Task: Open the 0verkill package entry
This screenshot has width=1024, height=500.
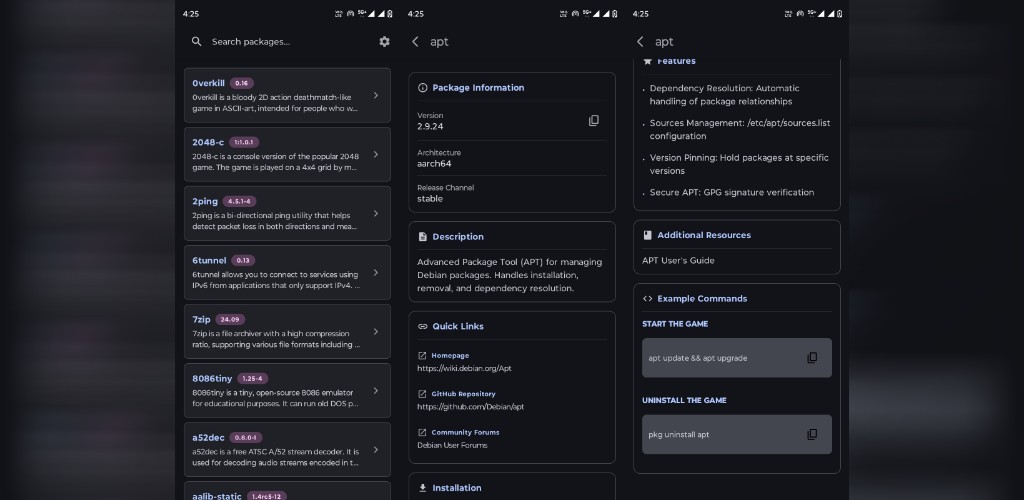Action: click(x=287, y=95)
